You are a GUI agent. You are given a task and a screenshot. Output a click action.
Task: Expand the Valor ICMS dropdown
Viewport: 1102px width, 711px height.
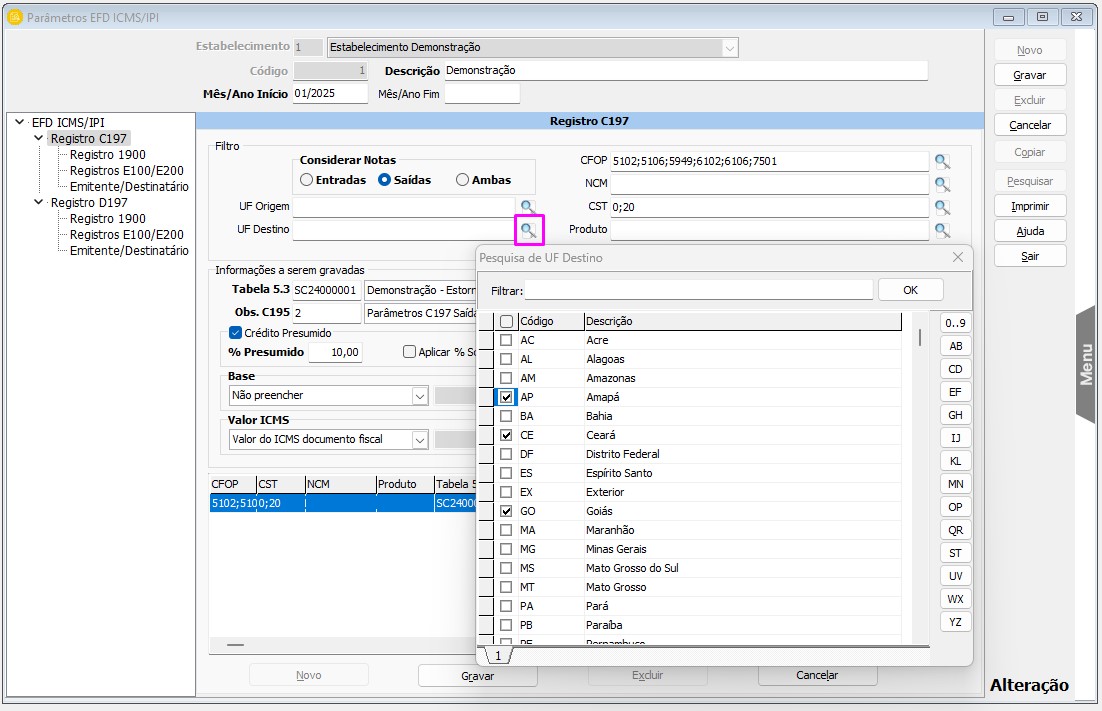[x=420, y=439]
